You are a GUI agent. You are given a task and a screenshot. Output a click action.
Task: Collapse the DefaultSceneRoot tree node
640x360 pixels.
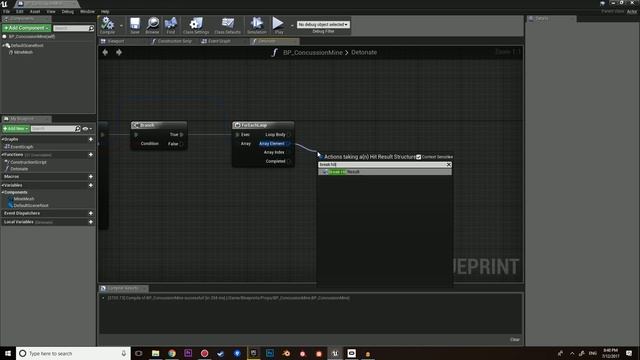click(x=3, y=45)
